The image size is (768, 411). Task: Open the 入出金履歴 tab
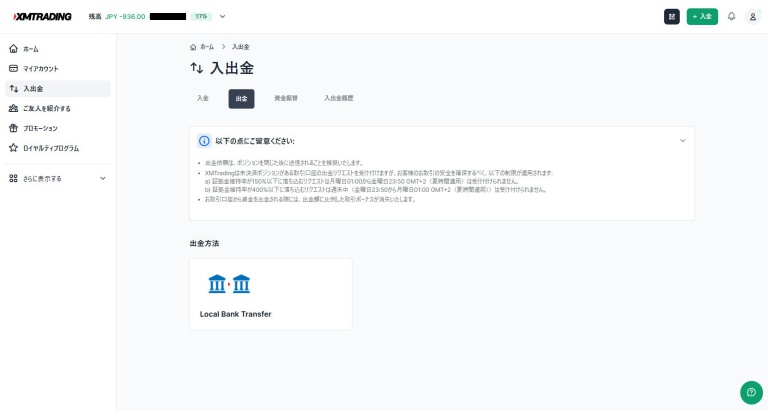338,98
